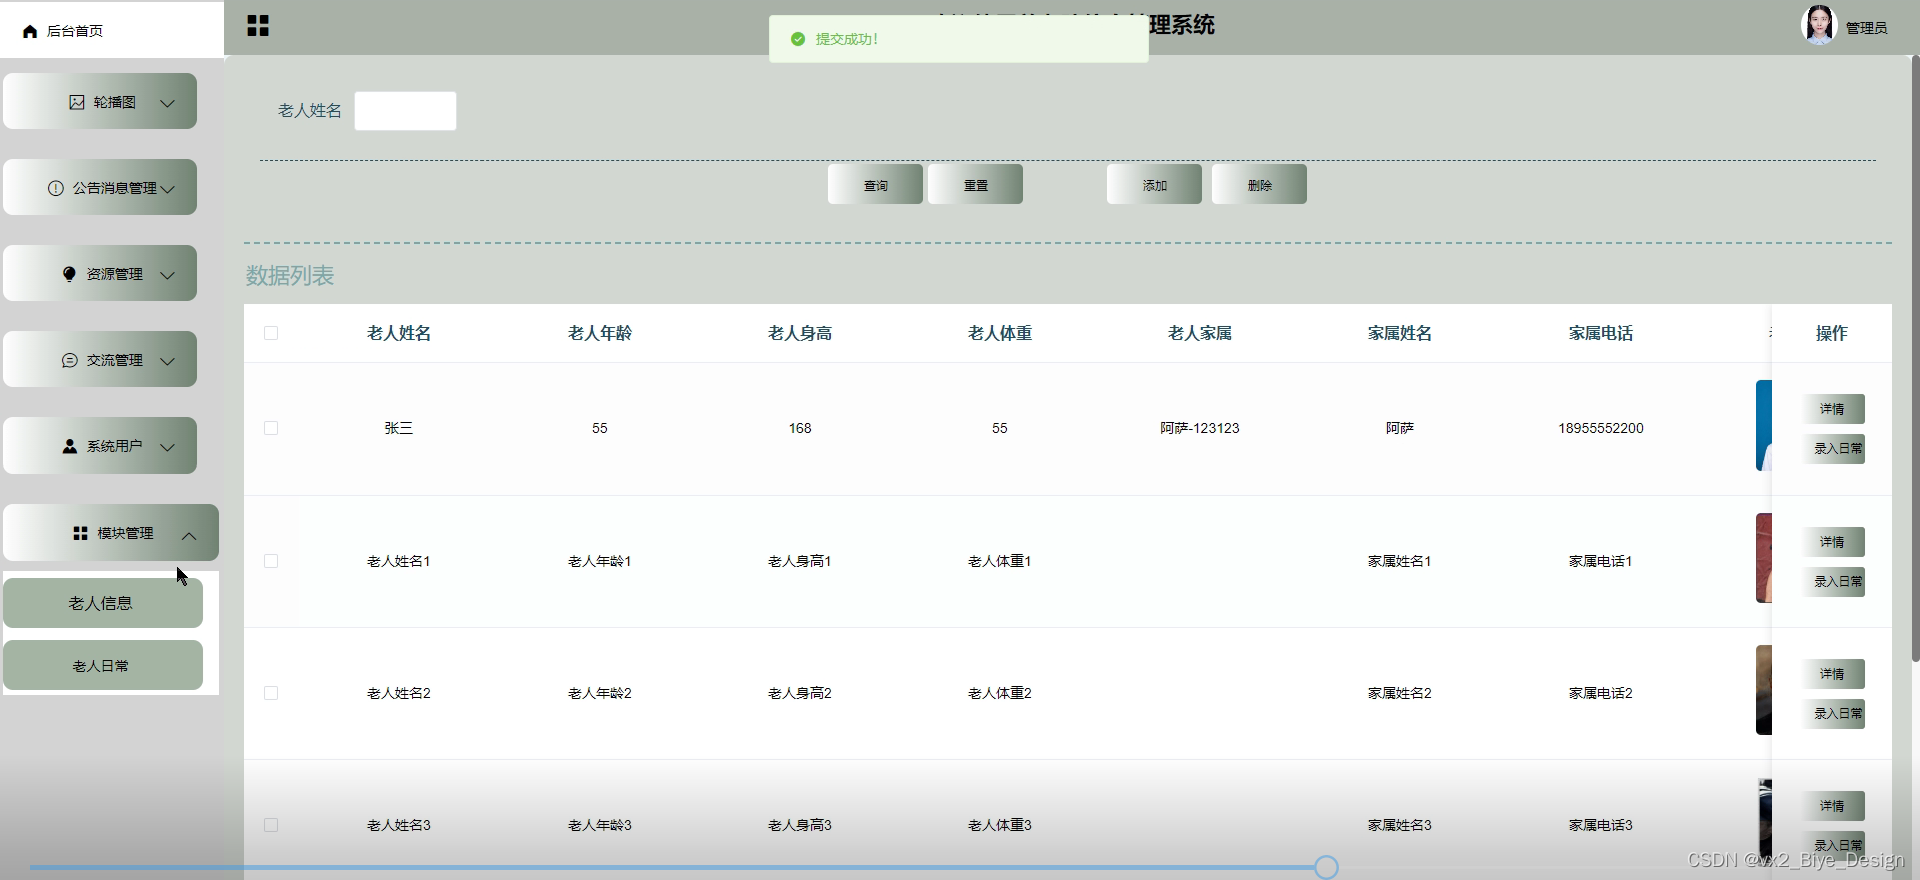
Task: Click the 老人姓名 search input field
Action: [x=405, y=111]
